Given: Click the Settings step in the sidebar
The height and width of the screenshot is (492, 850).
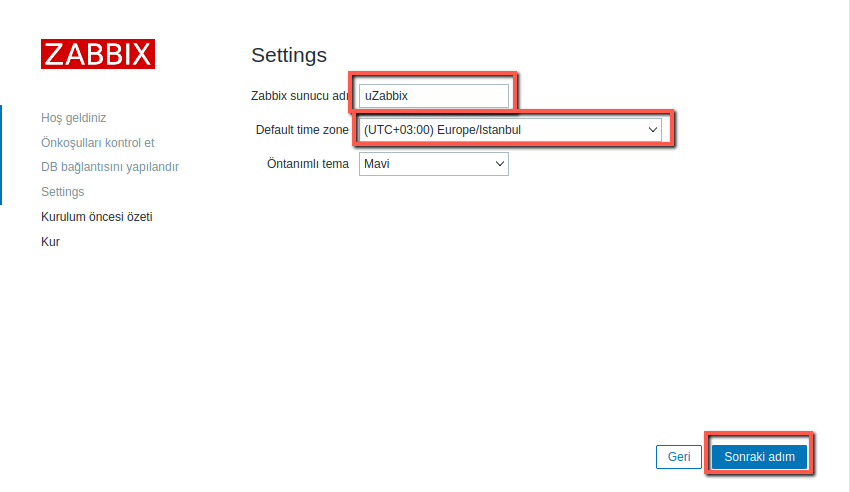Looking at the screenshot, I should tap(62, 192).
